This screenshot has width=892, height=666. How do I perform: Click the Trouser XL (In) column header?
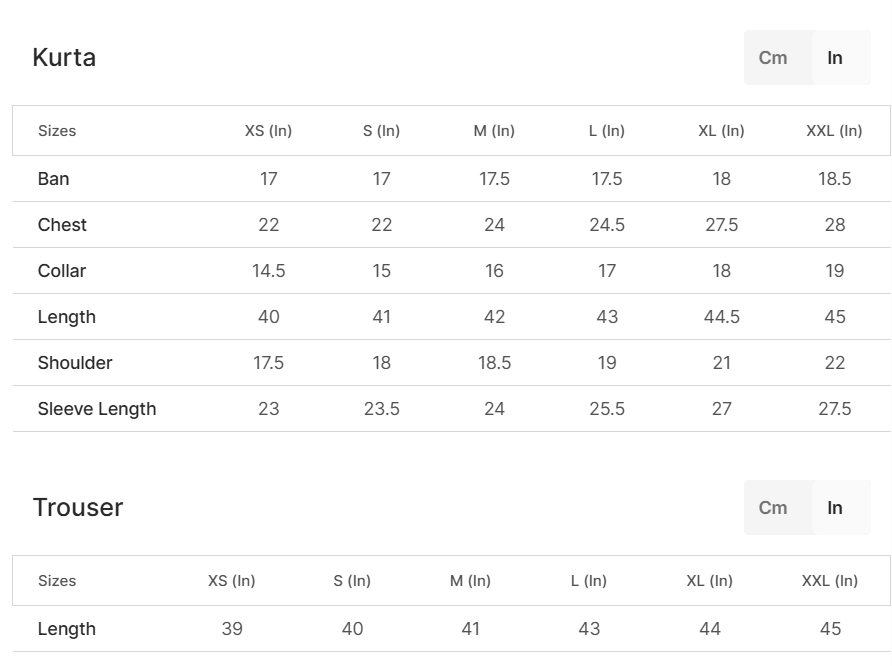[x=710, y=581]
